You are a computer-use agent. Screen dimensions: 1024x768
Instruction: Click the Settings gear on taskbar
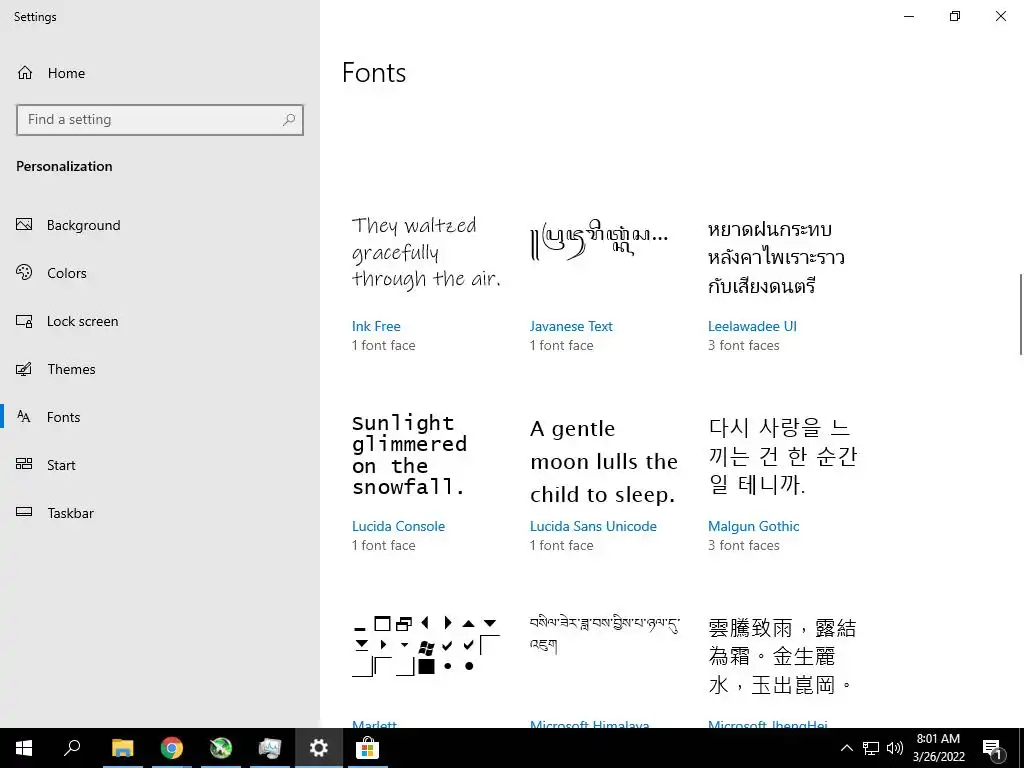pyautogui.click(x=319, y=748)
